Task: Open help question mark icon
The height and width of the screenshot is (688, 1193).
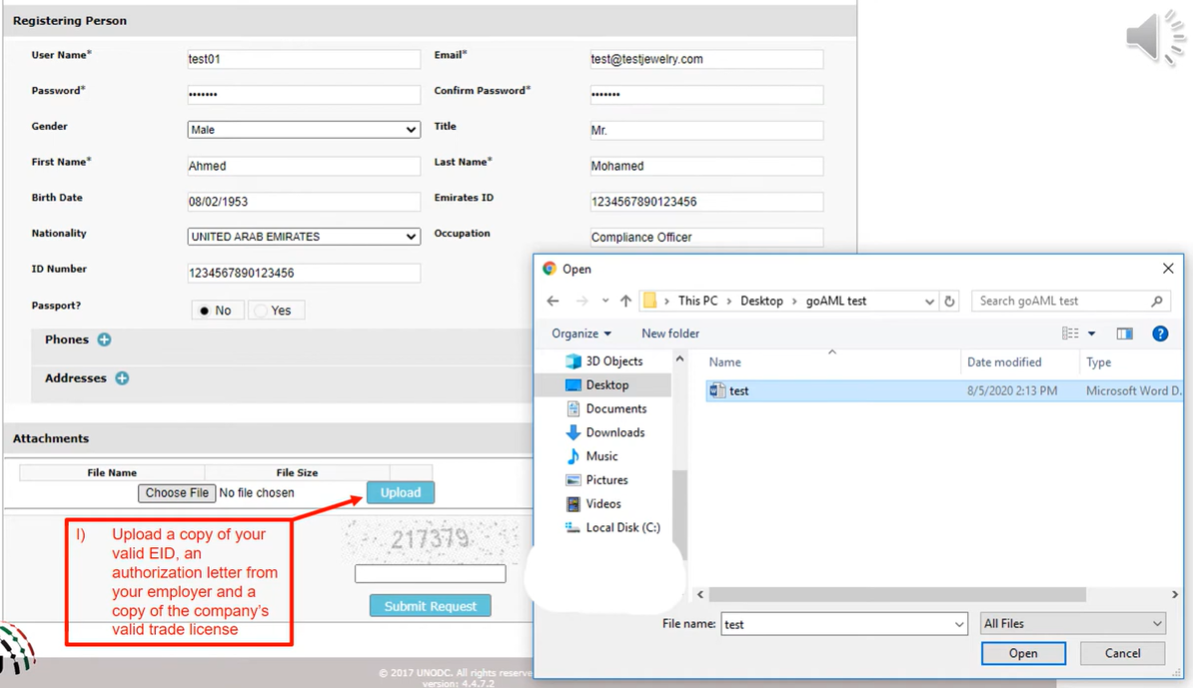Action: pyautogui.click(x=1160, y=334)
